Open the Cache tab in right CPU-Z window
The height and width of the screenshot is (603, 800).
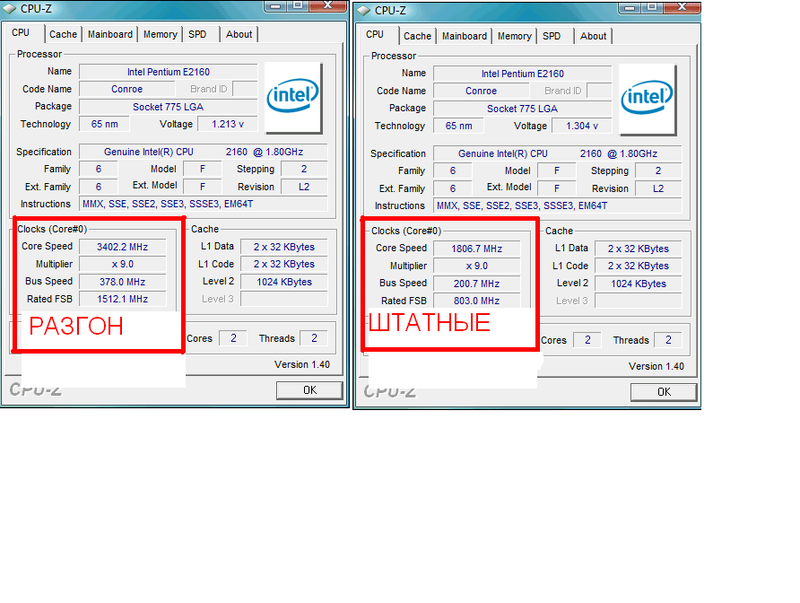pyautogui.click(x=417, y=36)
